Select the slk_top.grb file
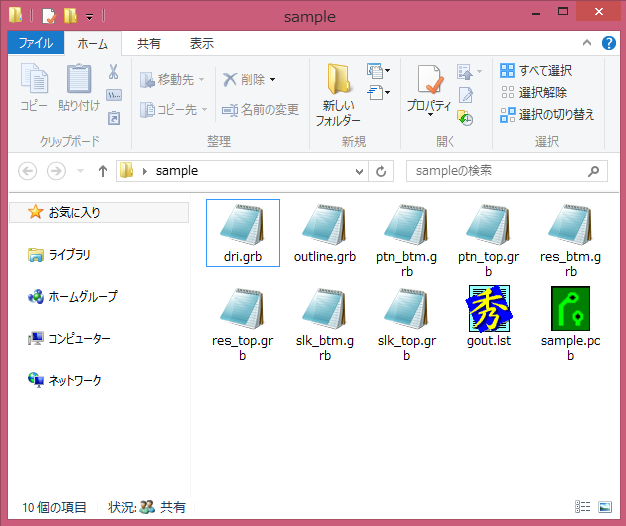 tap(406, 323)
